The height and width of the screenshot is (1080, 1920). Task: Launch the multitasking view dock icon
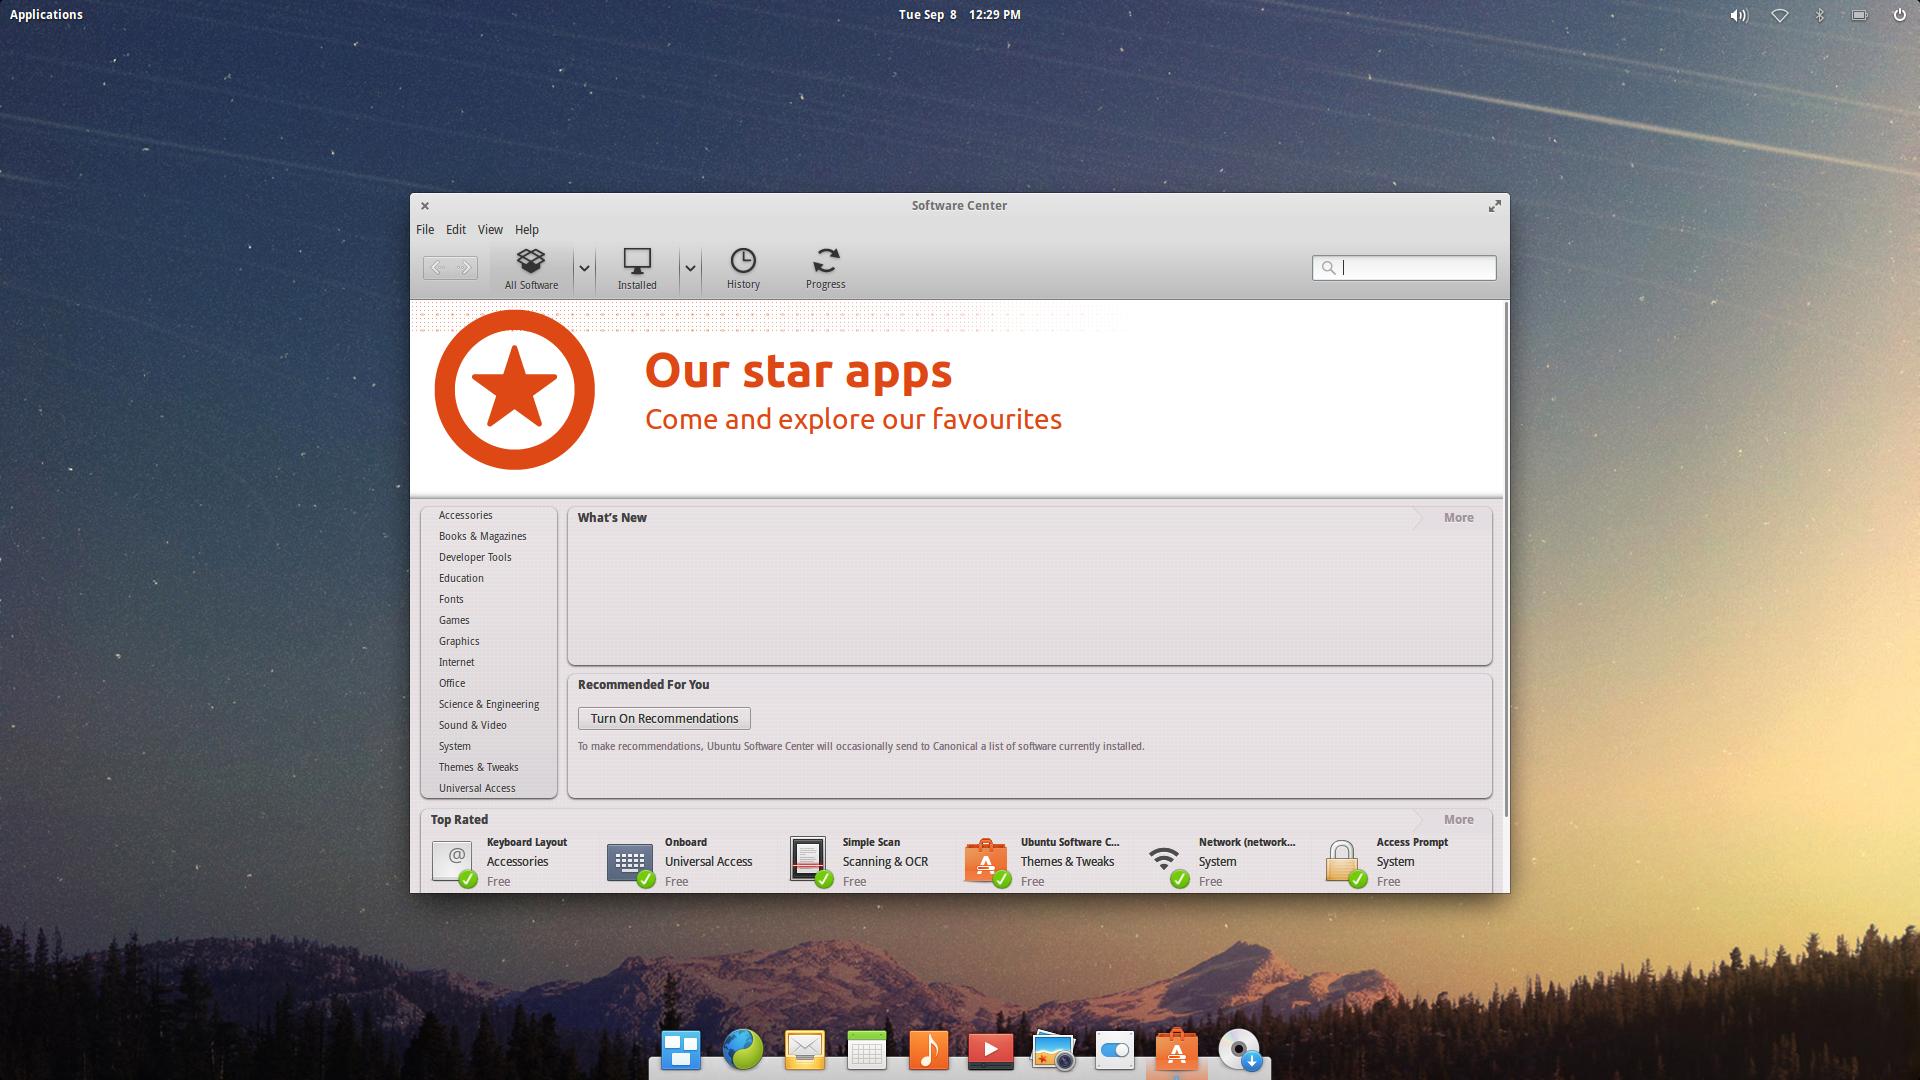[x=681, y=1050]
